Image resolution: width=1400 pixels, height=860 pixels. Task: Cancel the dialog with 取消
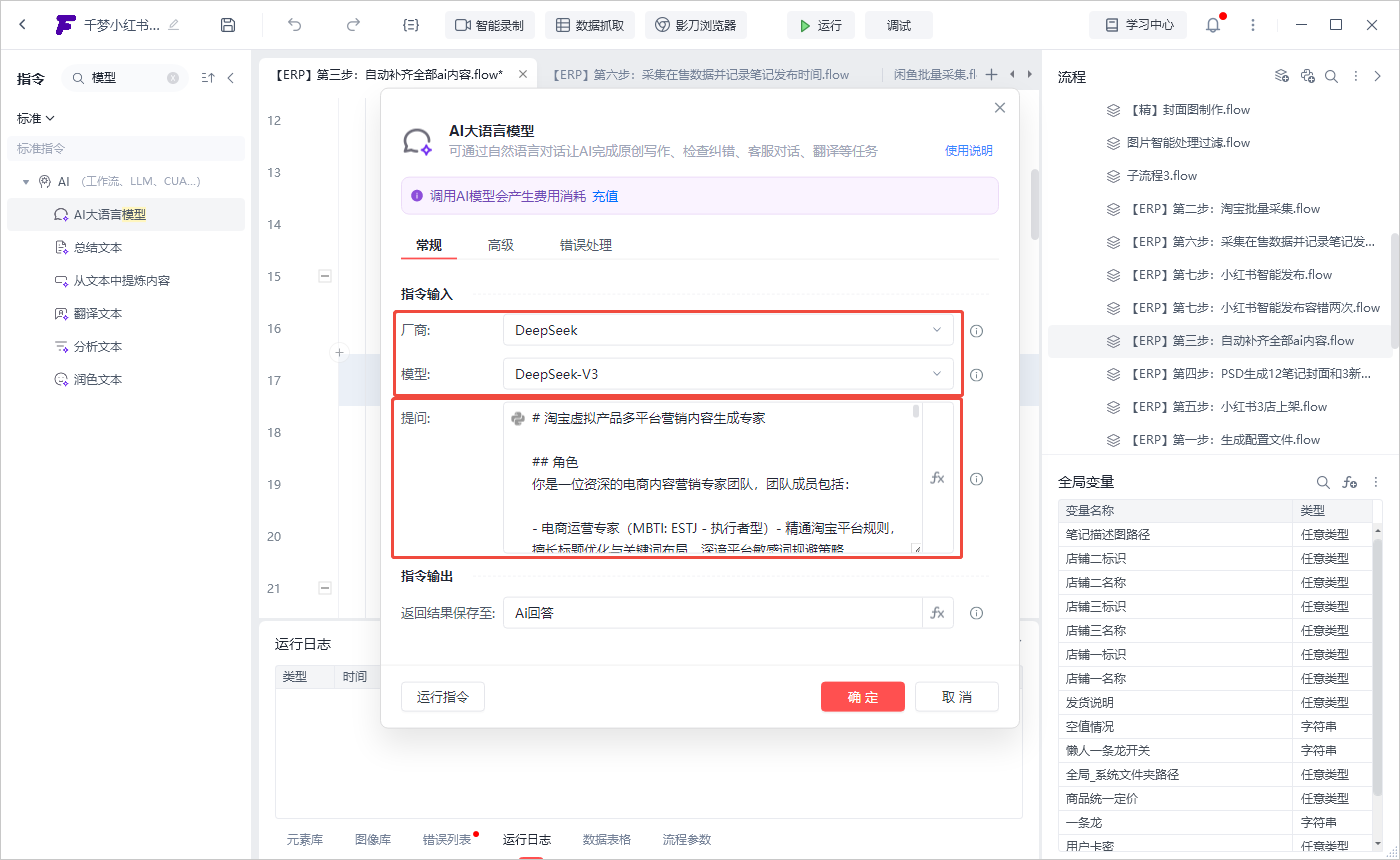[957, 697]
